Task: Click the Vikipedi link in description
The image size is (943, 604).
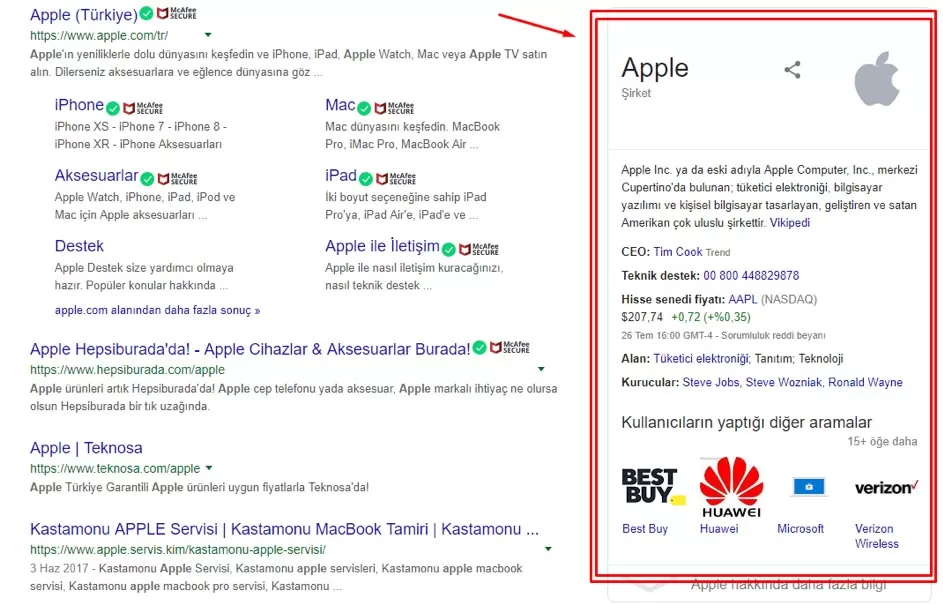Action: [790, 223]
